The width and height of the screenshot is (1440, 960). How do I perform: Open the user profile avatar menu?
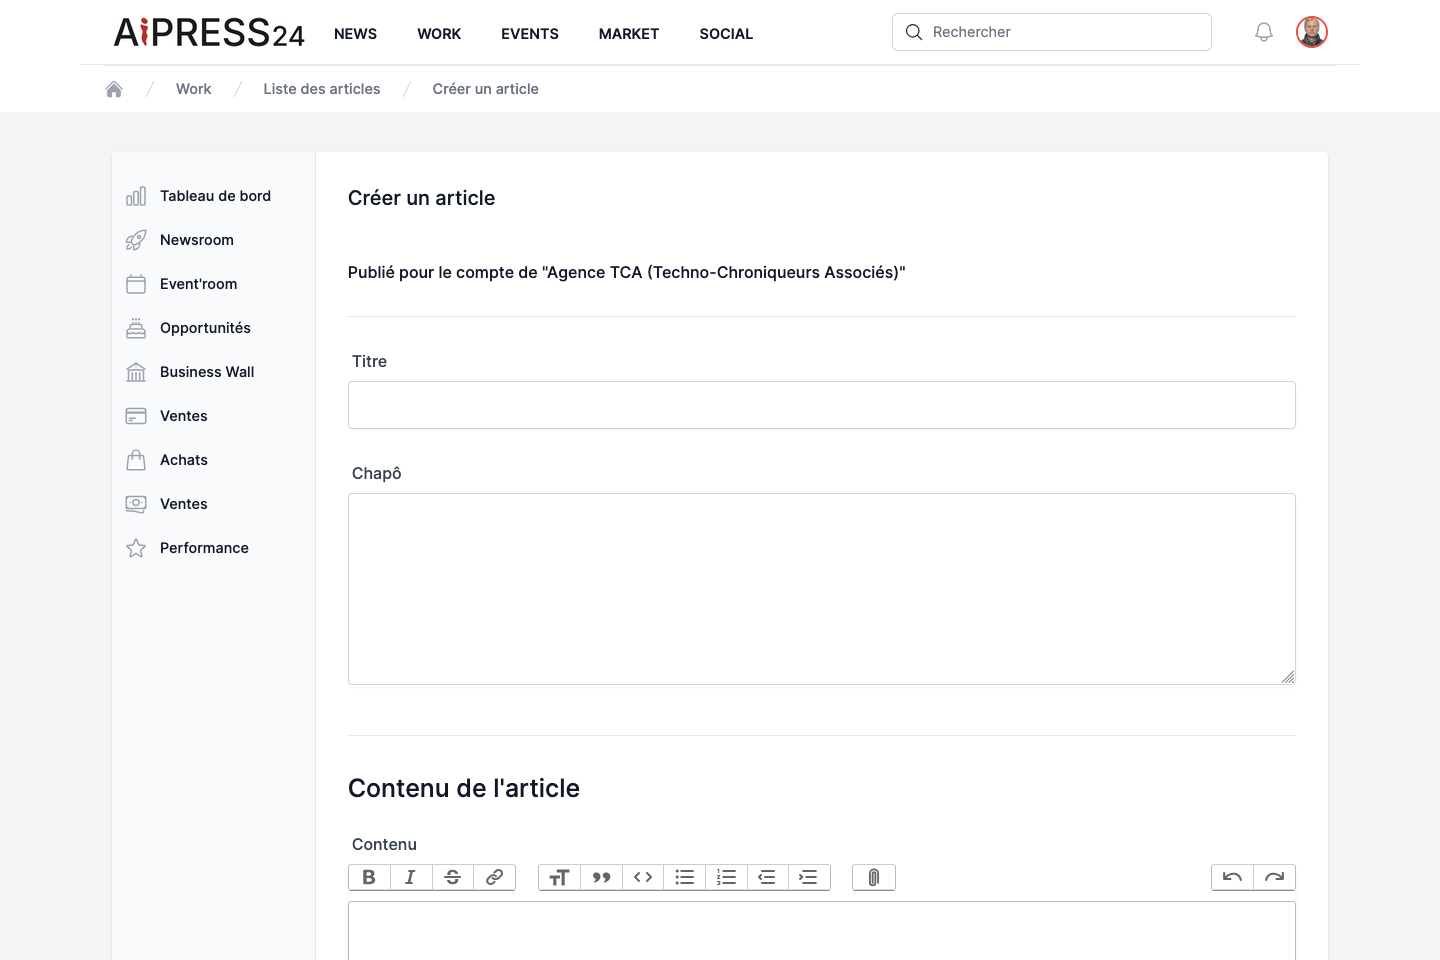pyautogui.click(x=1312, y=32)
